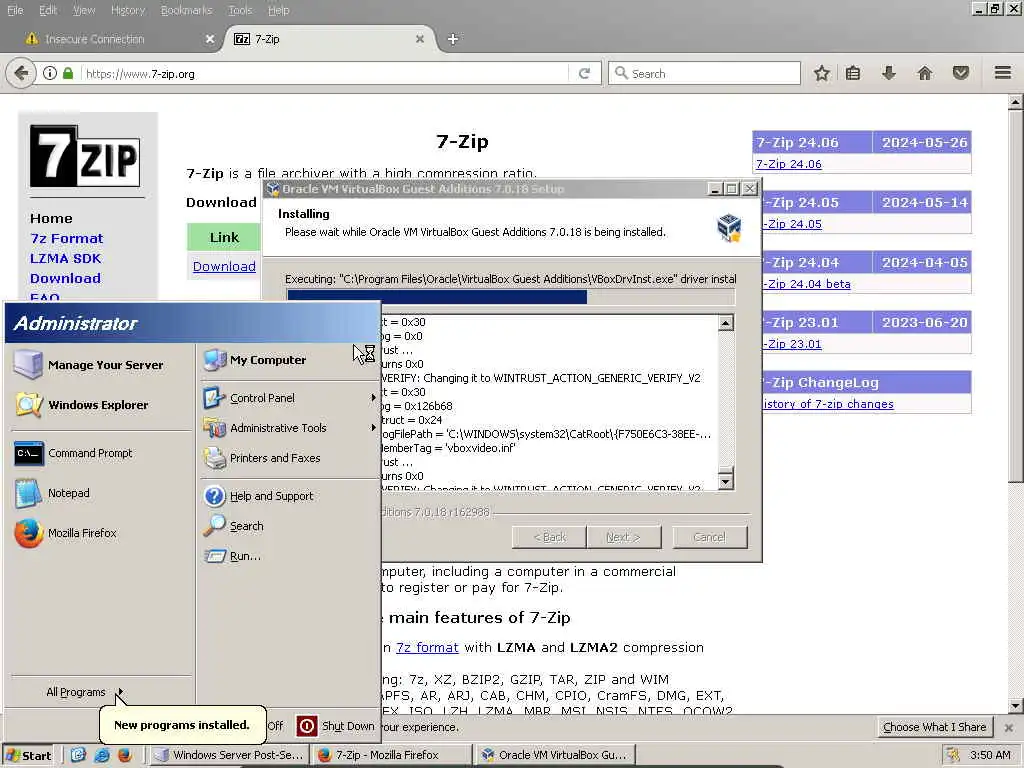Open Pocket icon in Firefox toolbar
The height and width of the screenshot is (768, 1024).
click(961, 73)
